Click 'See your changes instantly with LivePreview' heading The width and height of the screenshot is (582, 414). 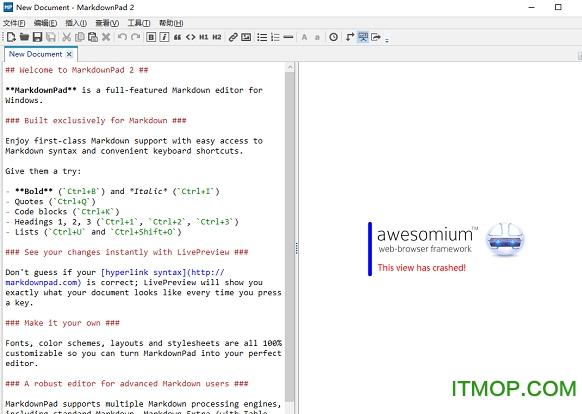point(127,252)
